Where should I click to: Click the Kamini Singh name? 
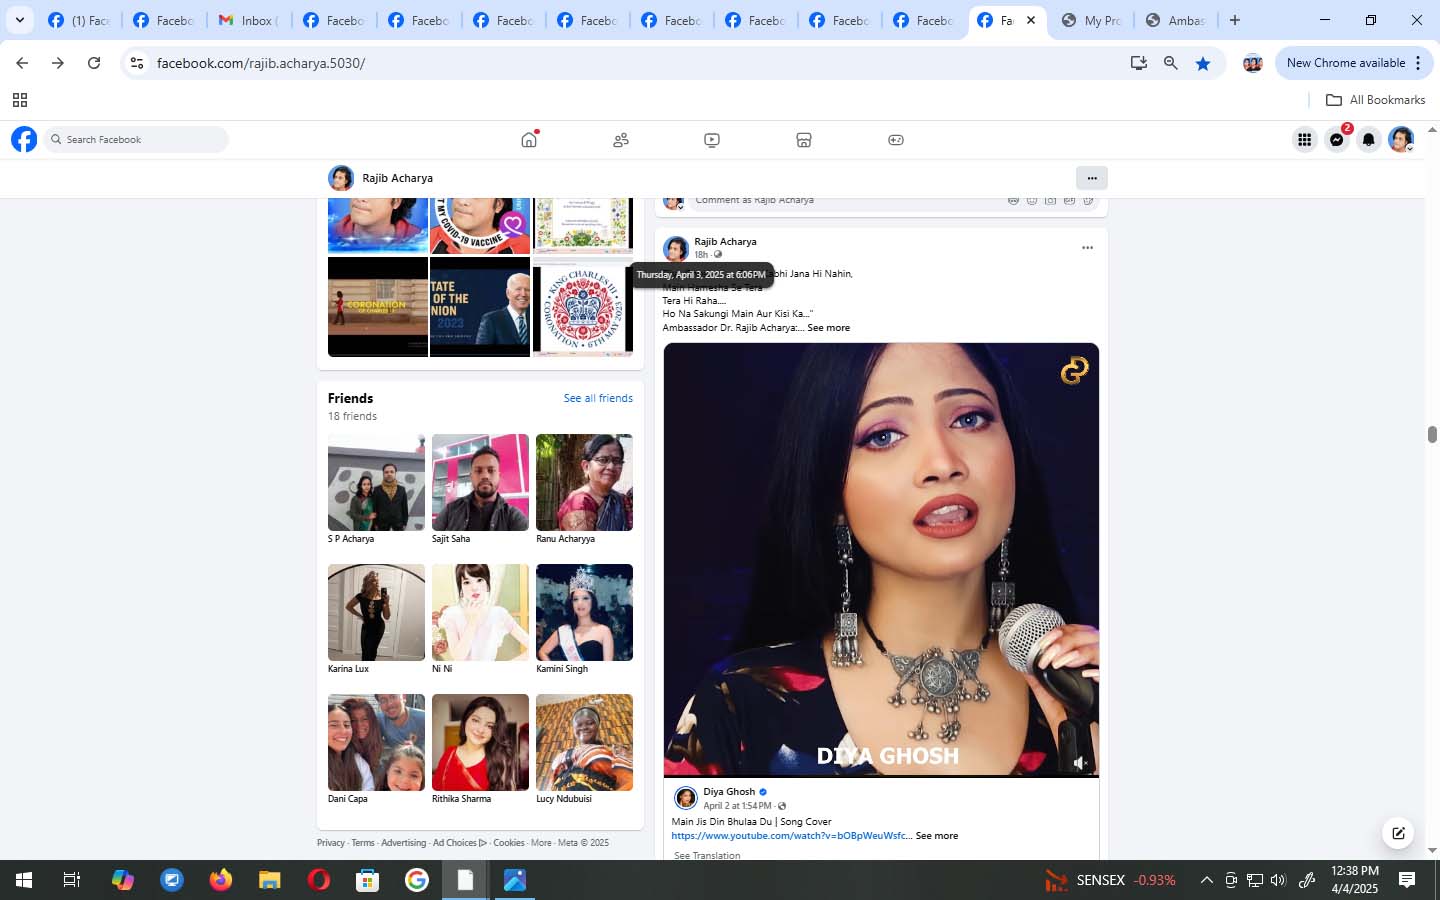(562, 669)
